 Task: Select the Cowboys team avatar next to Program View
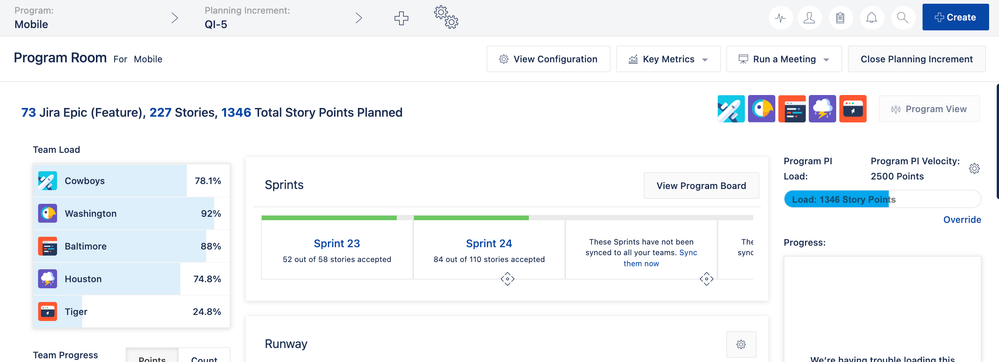[731, 109]
